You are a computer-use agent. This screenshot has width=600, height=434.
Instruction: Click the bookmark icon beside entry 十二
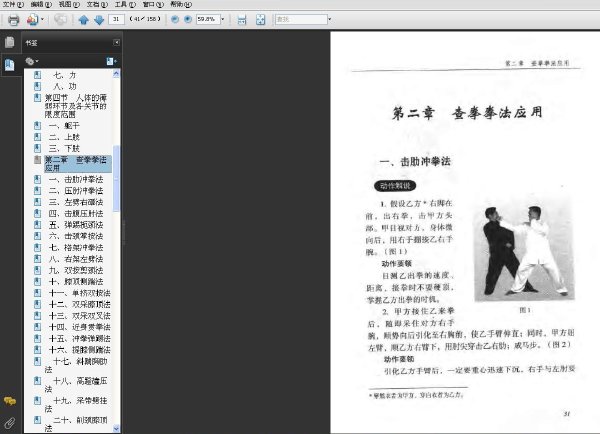coord(38,304)
